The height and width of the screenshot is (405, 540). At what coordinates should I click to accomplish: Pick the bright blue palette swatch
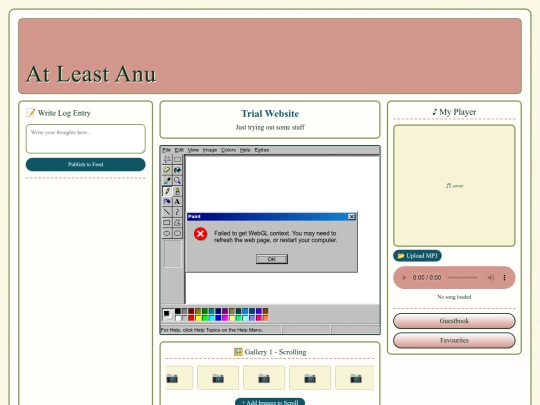tap(218, 318)
